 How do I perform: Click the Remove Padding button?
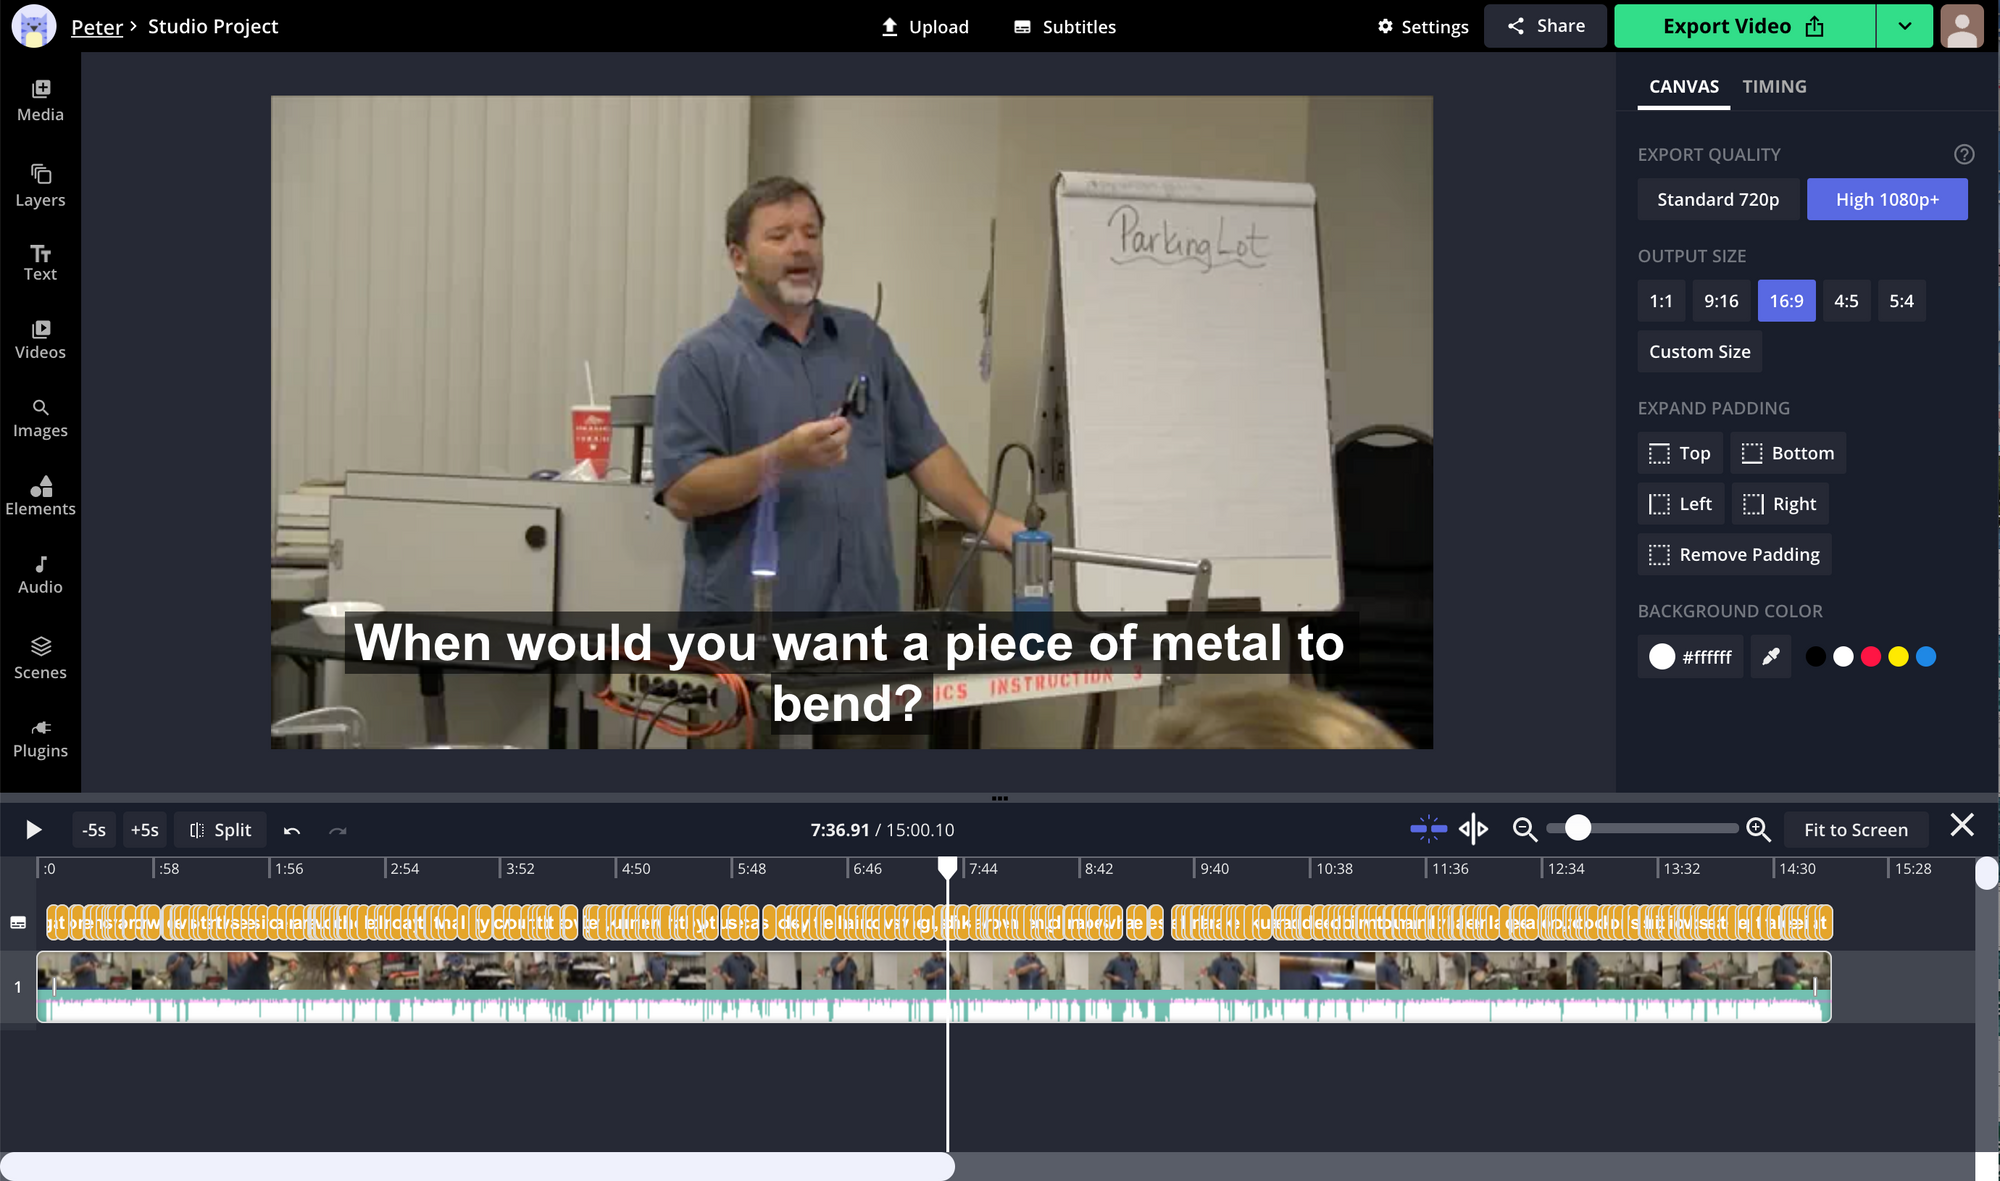coord(1734,555)
